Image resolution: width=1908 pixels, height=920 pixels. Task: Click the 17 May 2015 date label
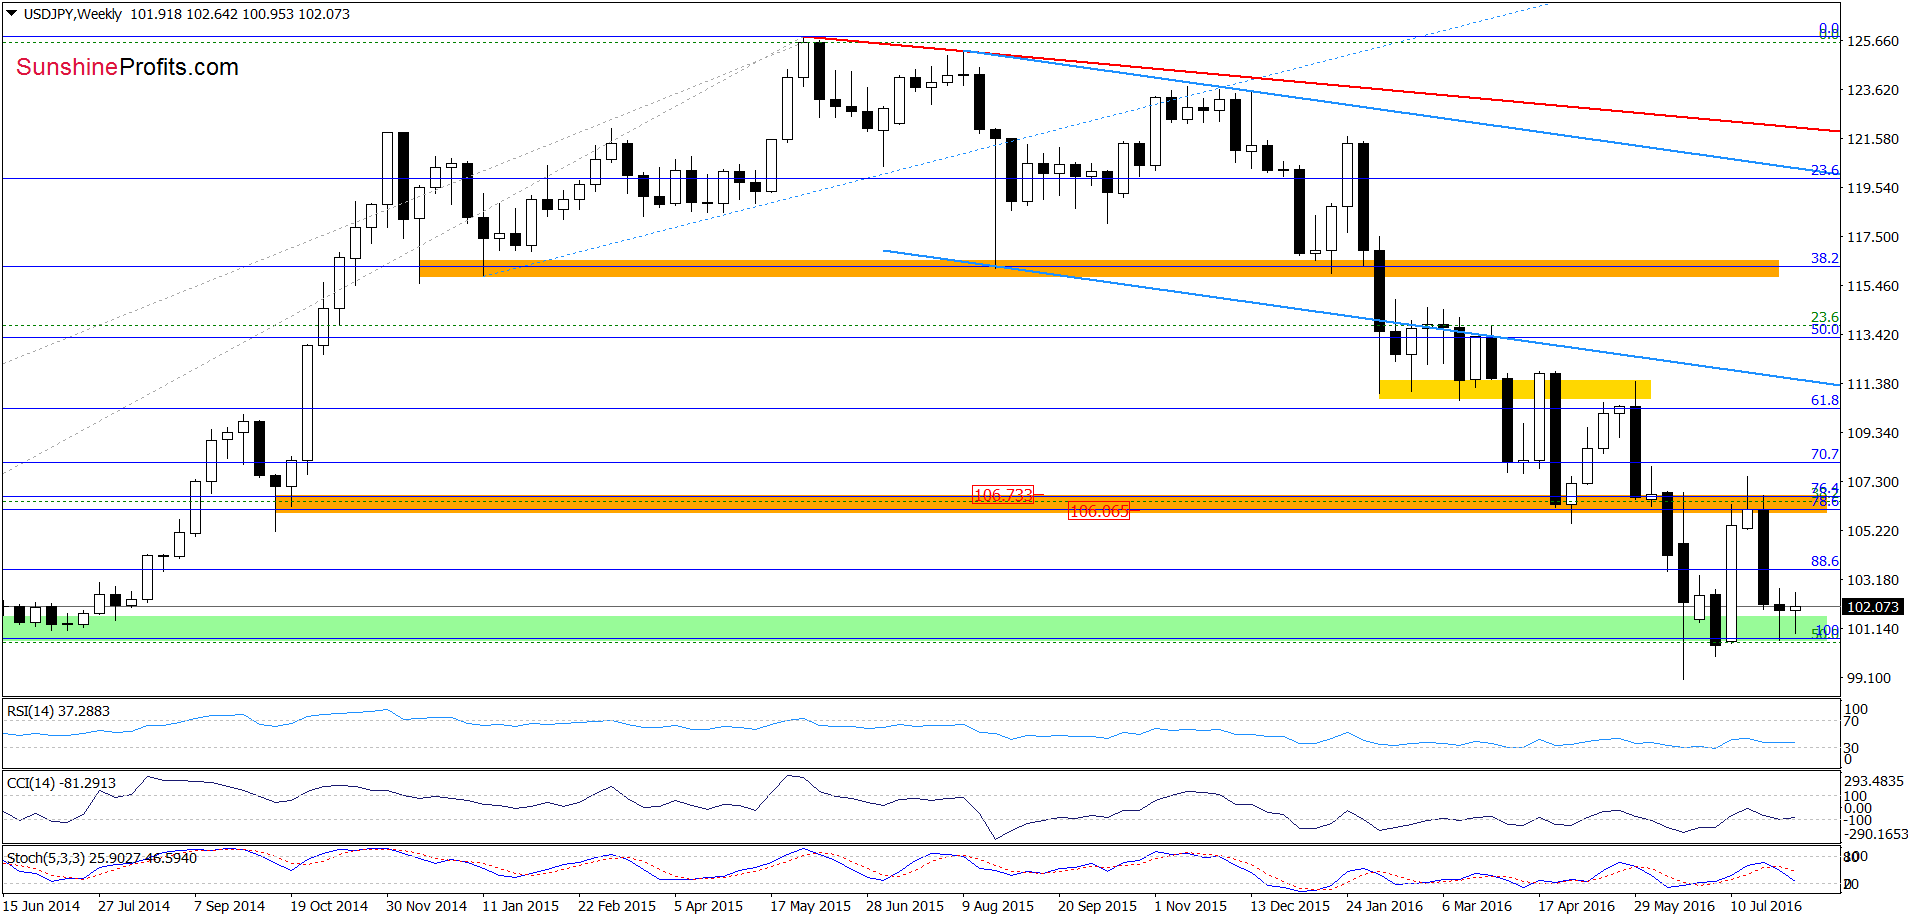pyautogui.click(x=810, y=906)
